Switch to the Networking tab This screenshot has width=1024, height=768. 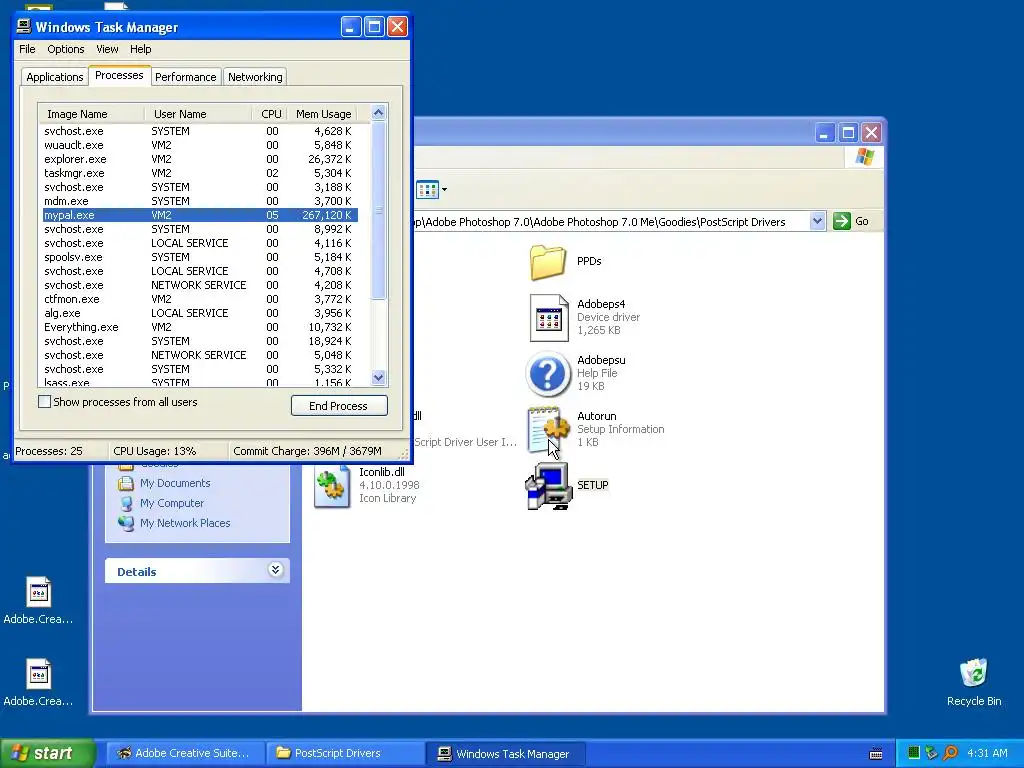(x=255, y=77)
